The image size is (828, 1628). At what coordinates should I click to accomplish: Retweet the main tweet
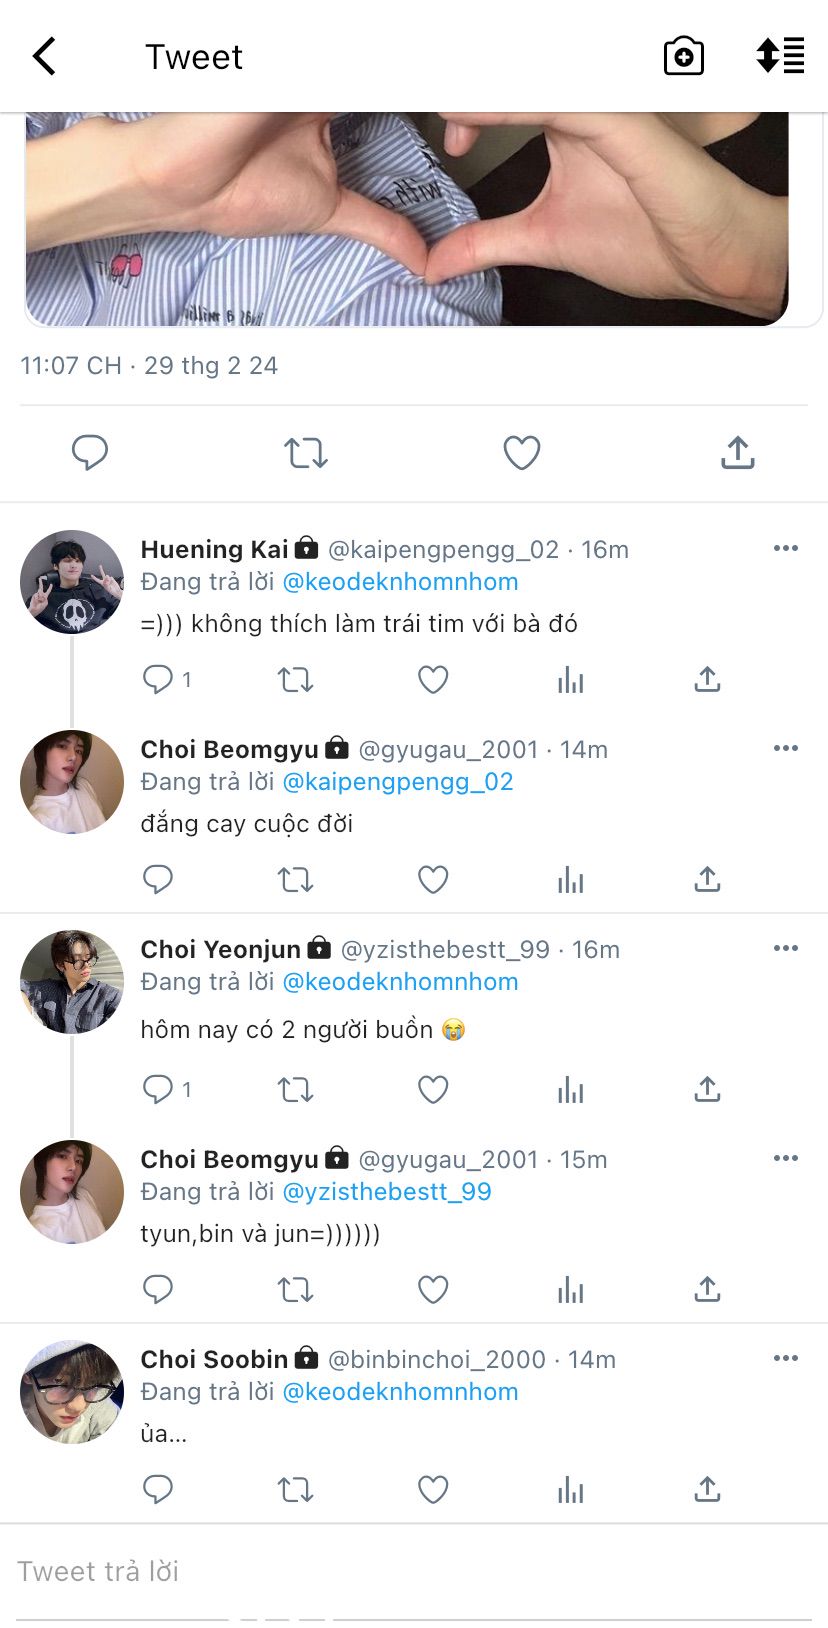point(306,453)
